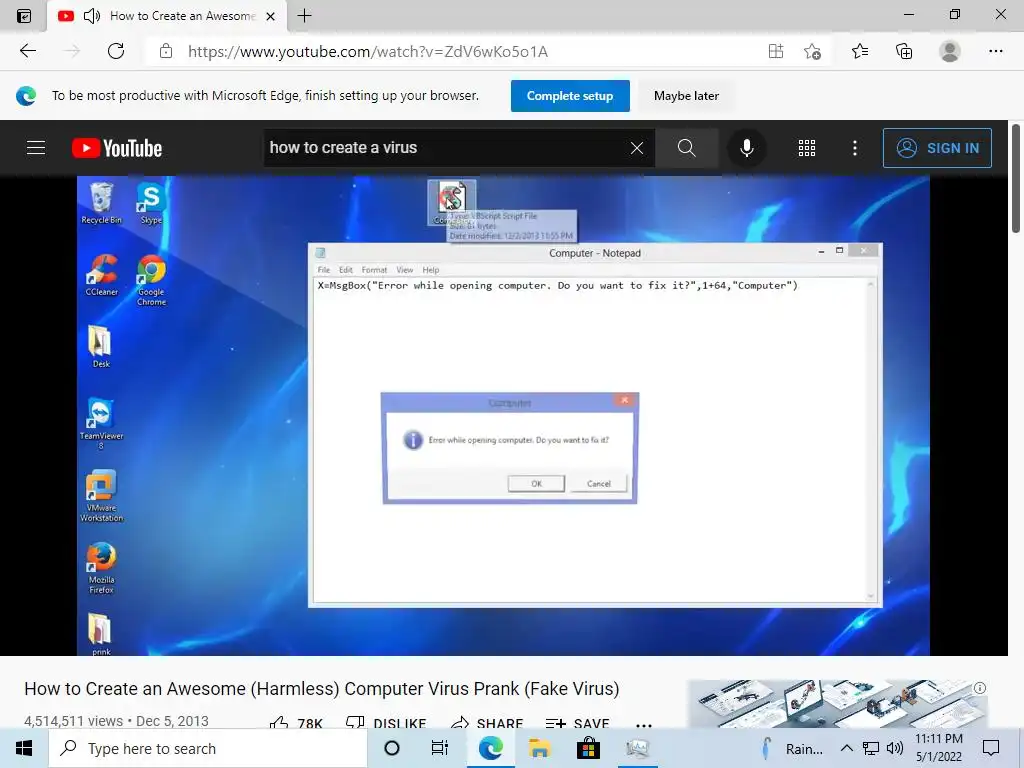Dismiss setup with Maybe later
The image size is (1024, 768).
tap(686, 96)
